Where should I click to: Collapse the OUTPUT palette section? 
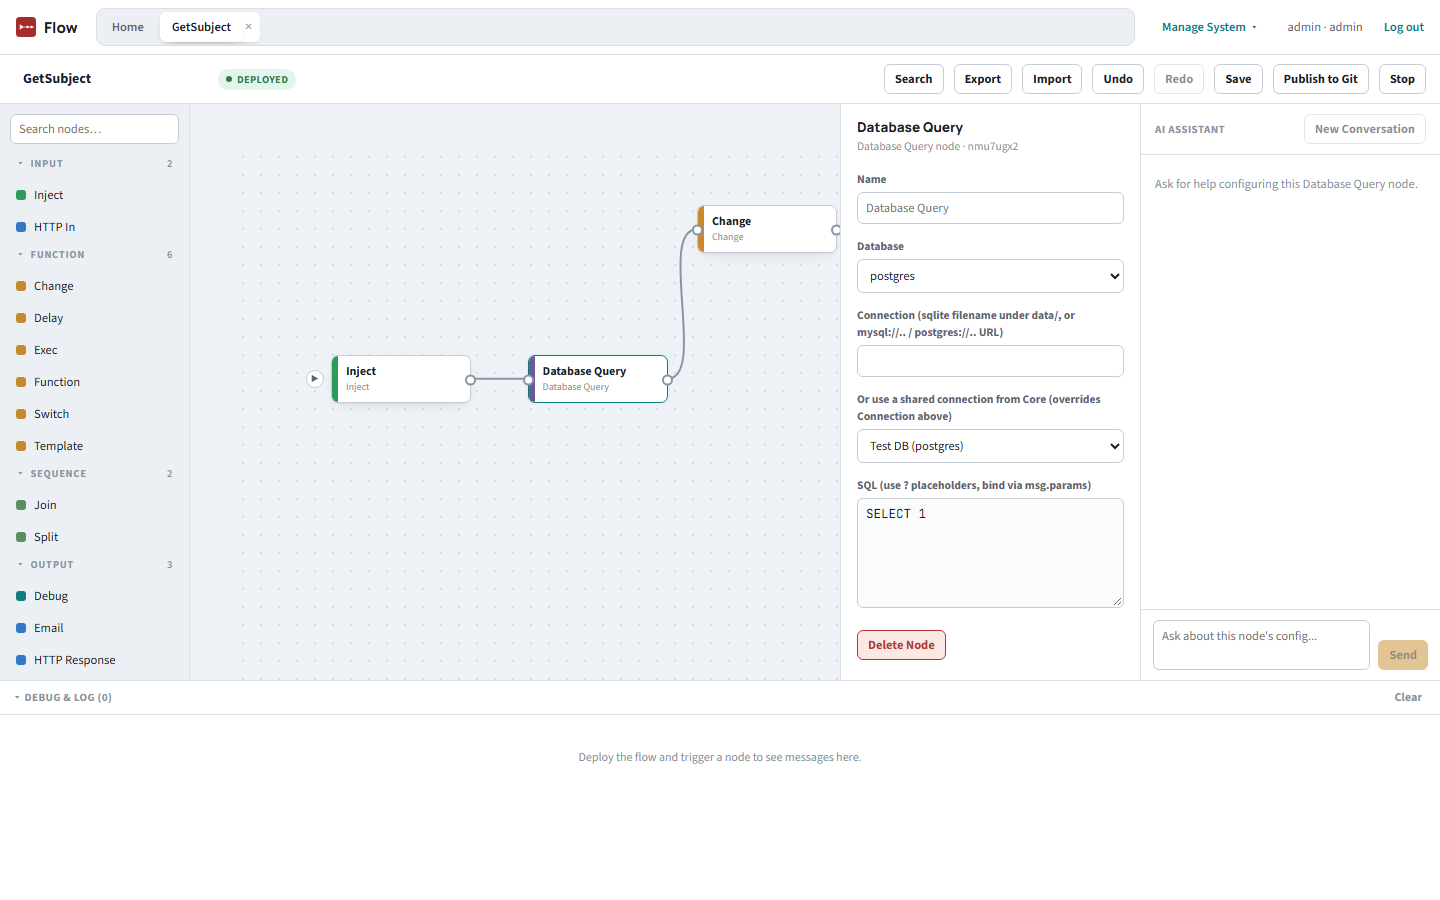[x=94, y=565]
